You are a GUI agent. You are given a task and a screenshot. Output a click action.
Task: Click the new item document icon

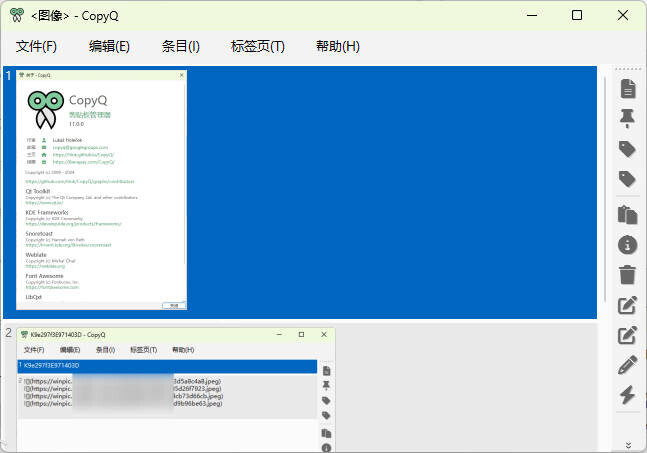628,89
